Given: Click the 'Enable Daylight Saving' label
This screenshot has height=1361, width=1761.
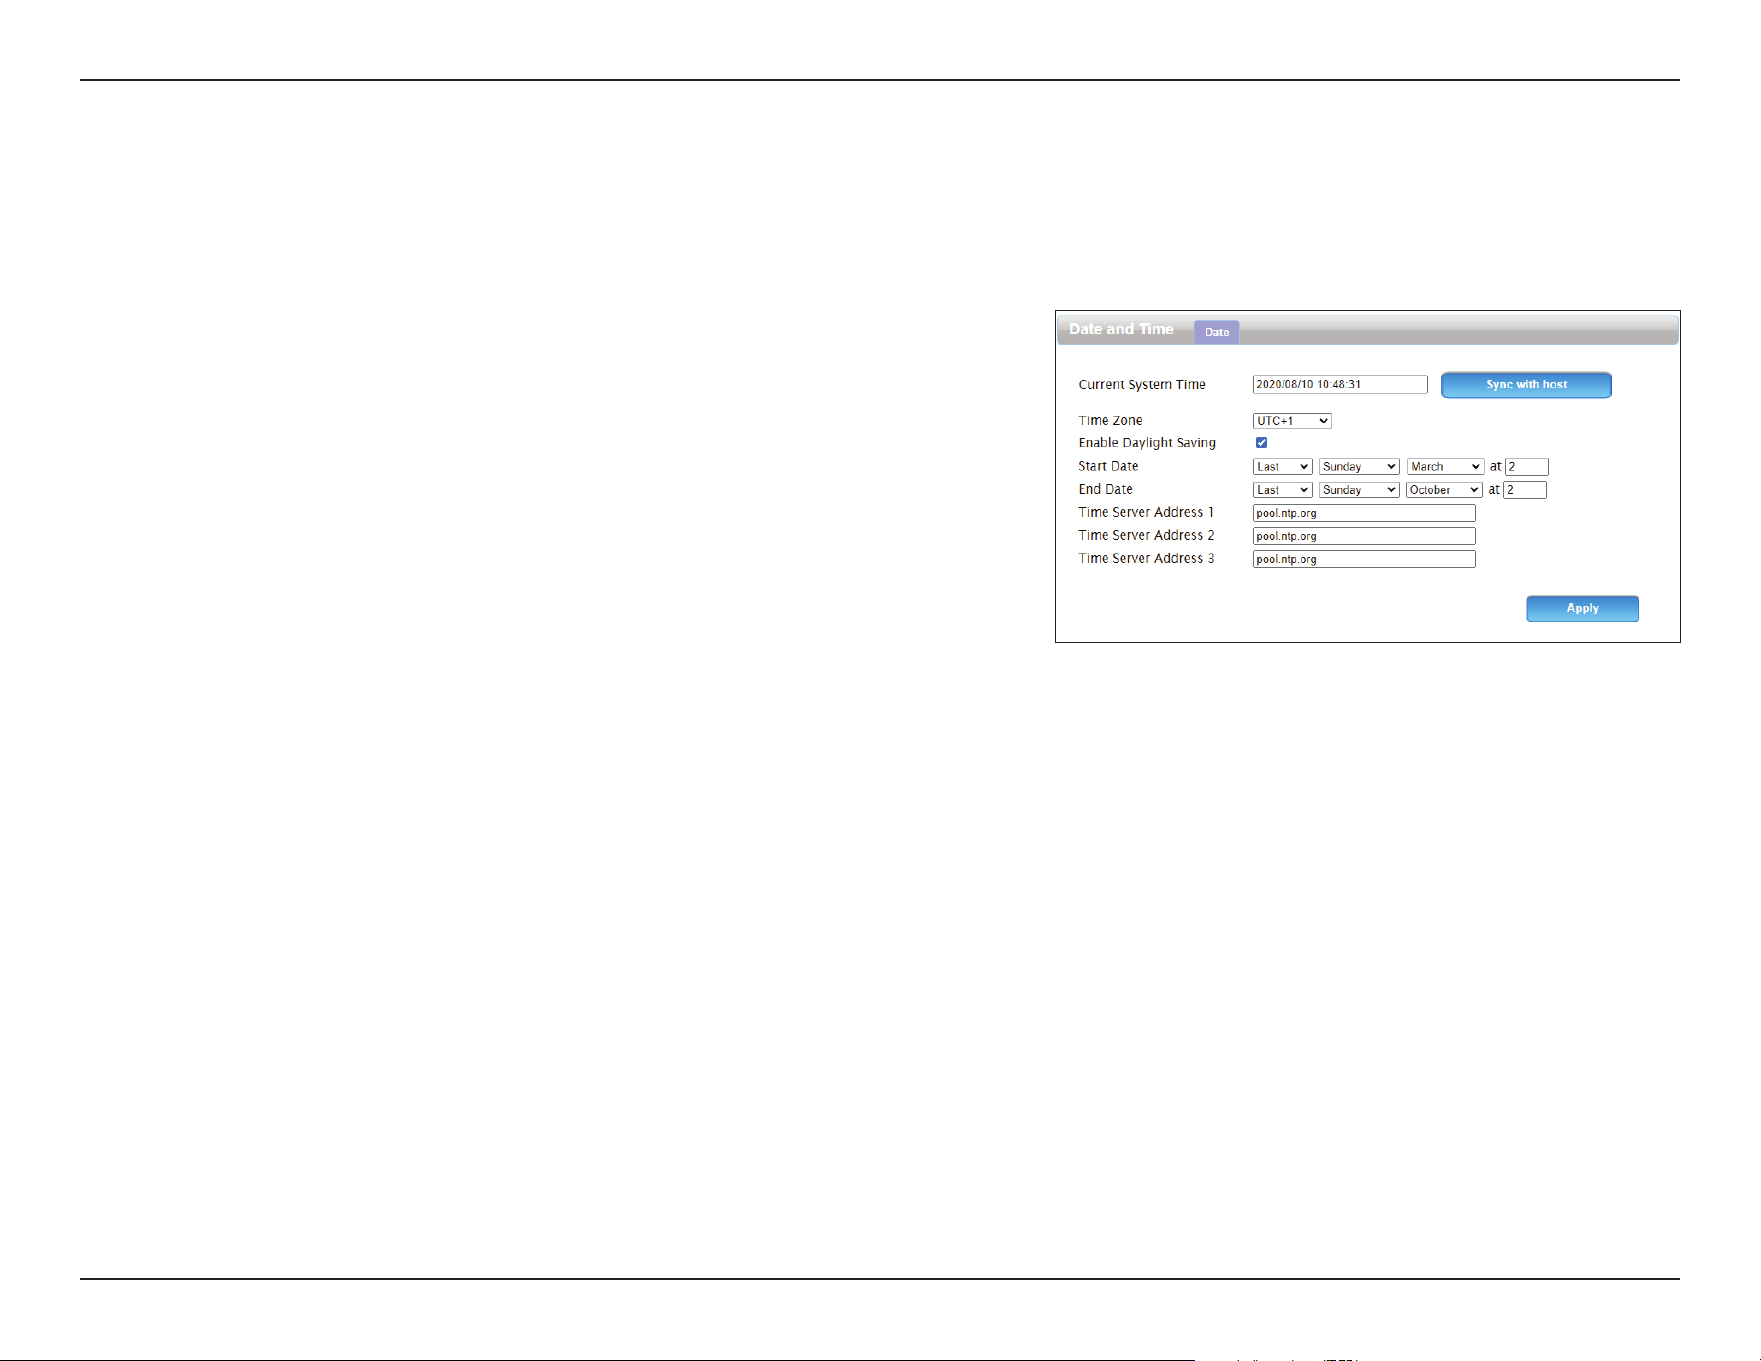Looking at the screenshot, I should tap(1147, 443).
